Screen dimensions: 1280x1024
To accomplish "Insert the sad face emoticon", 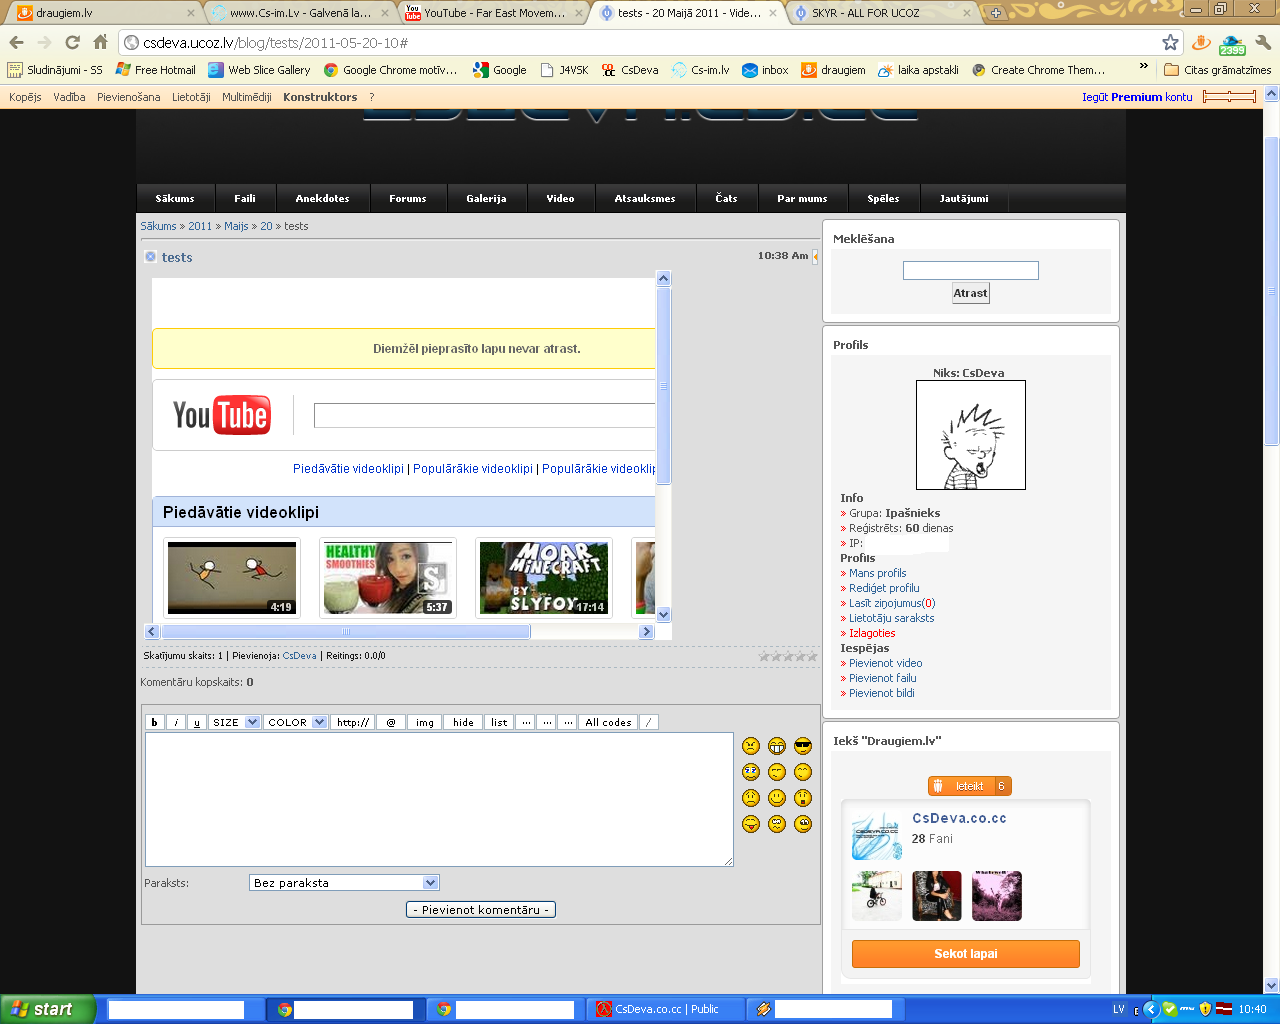I will coord(751,798).
